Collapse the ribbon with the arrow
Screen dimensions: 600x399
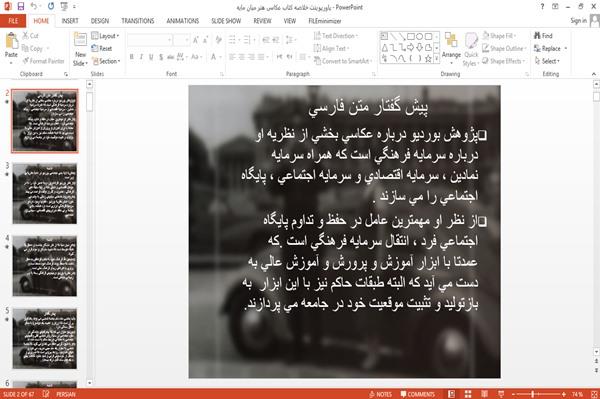click(x=593, y=74)
